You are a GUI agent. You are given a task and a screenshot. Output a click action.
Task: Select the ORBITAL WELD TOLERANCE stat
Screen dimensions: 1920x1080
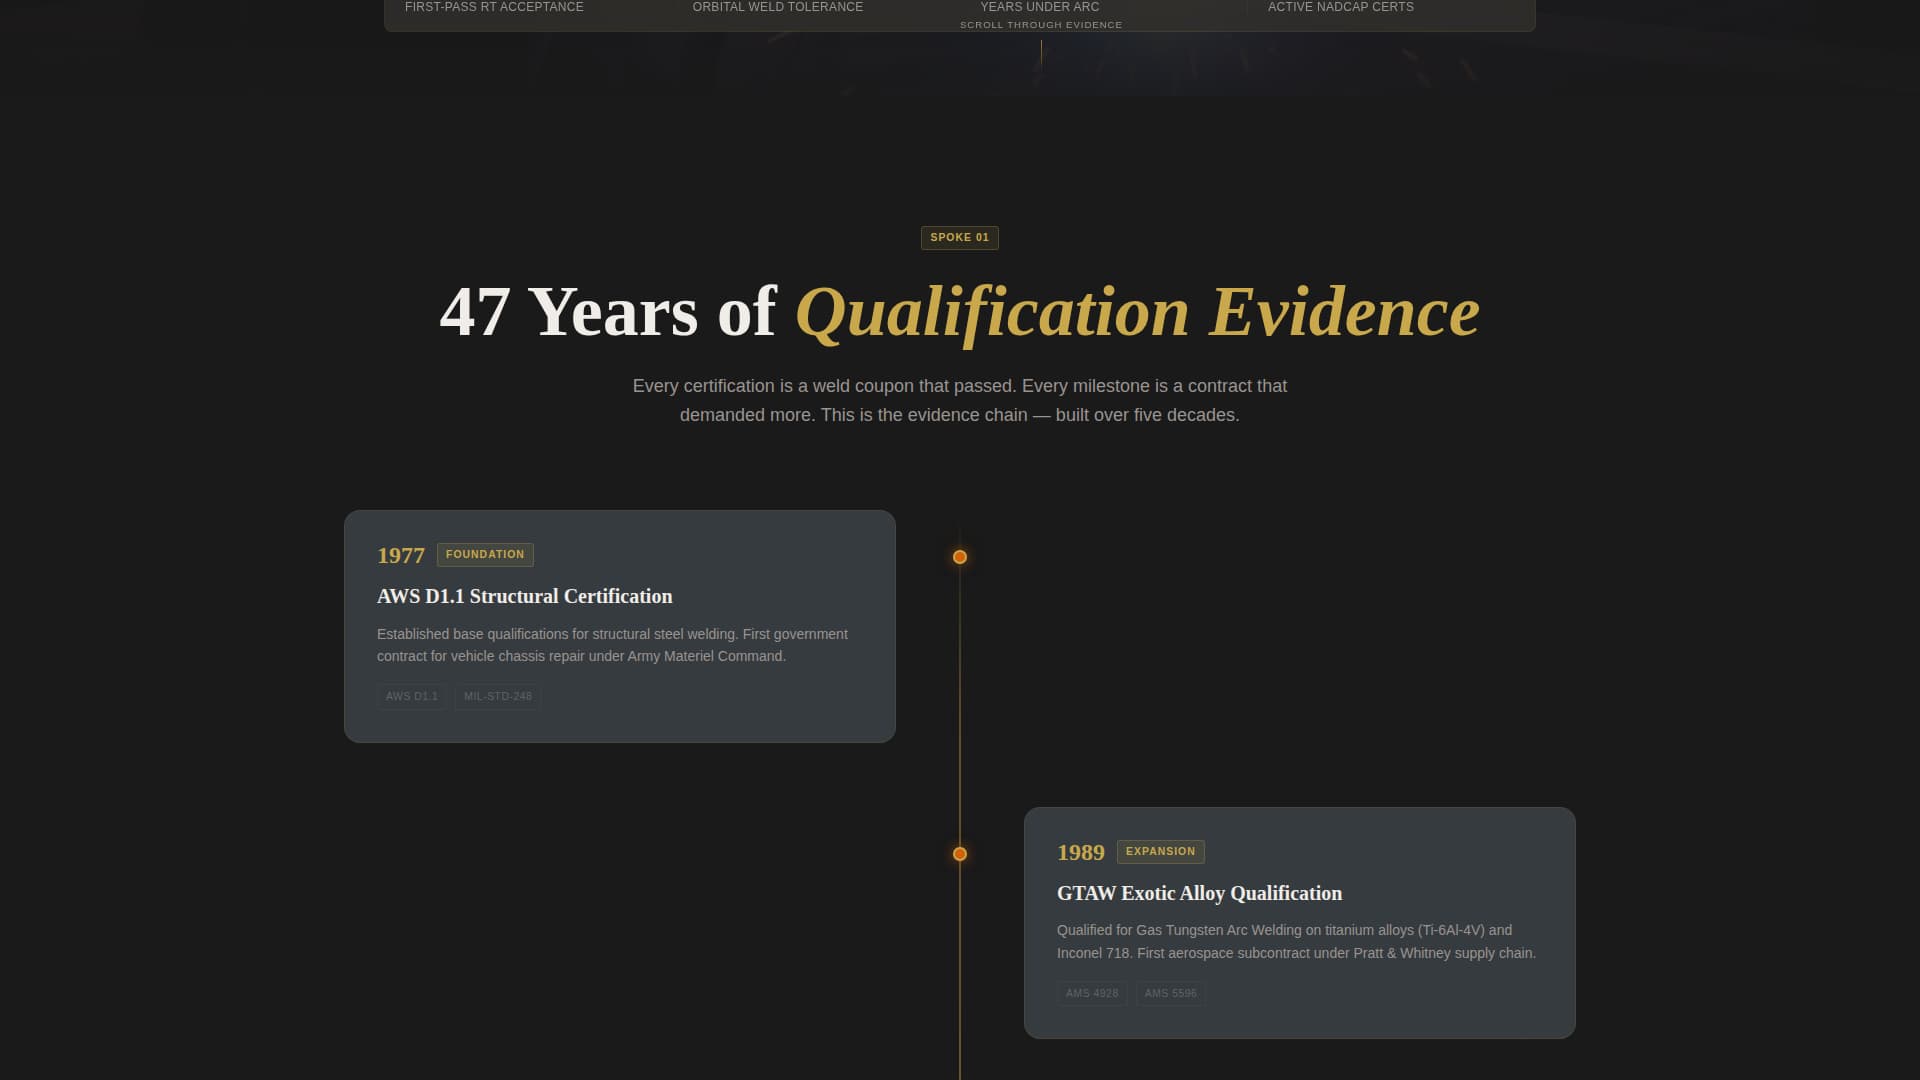point(777,7)
